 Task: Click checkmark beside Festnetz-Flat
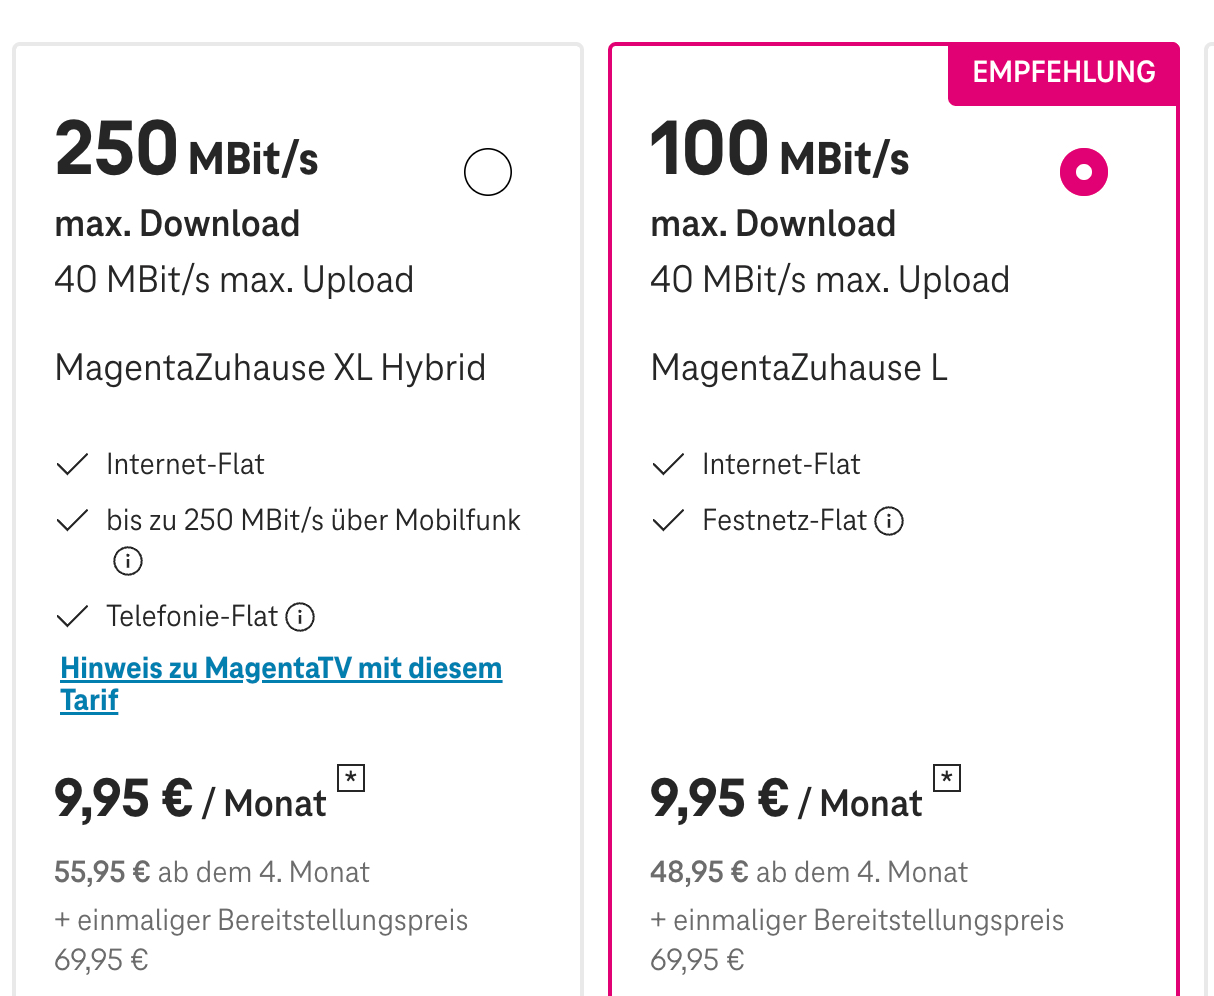coord(668,521)
